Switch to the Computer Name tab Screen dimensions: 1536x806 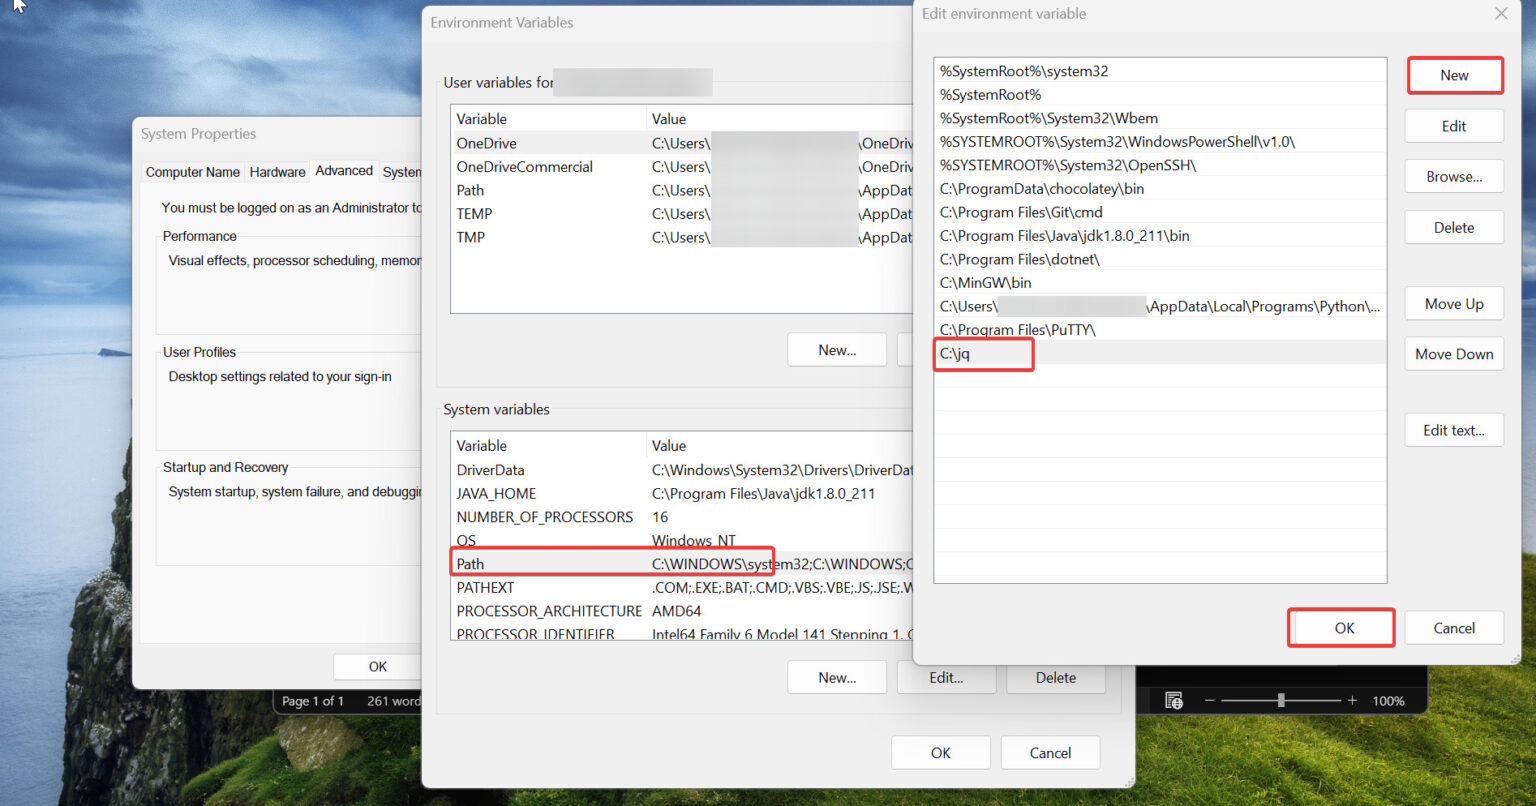tap(192, 171)
